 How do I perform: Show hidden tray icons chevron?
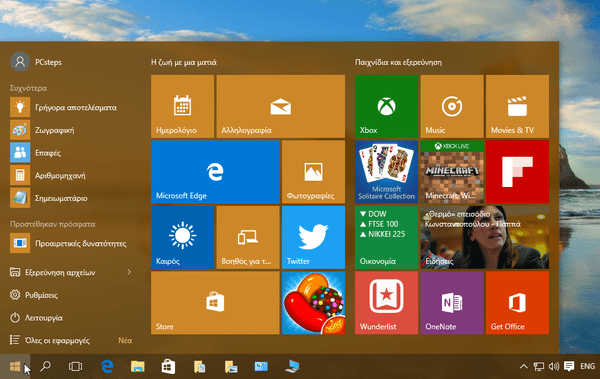point(523,366)
